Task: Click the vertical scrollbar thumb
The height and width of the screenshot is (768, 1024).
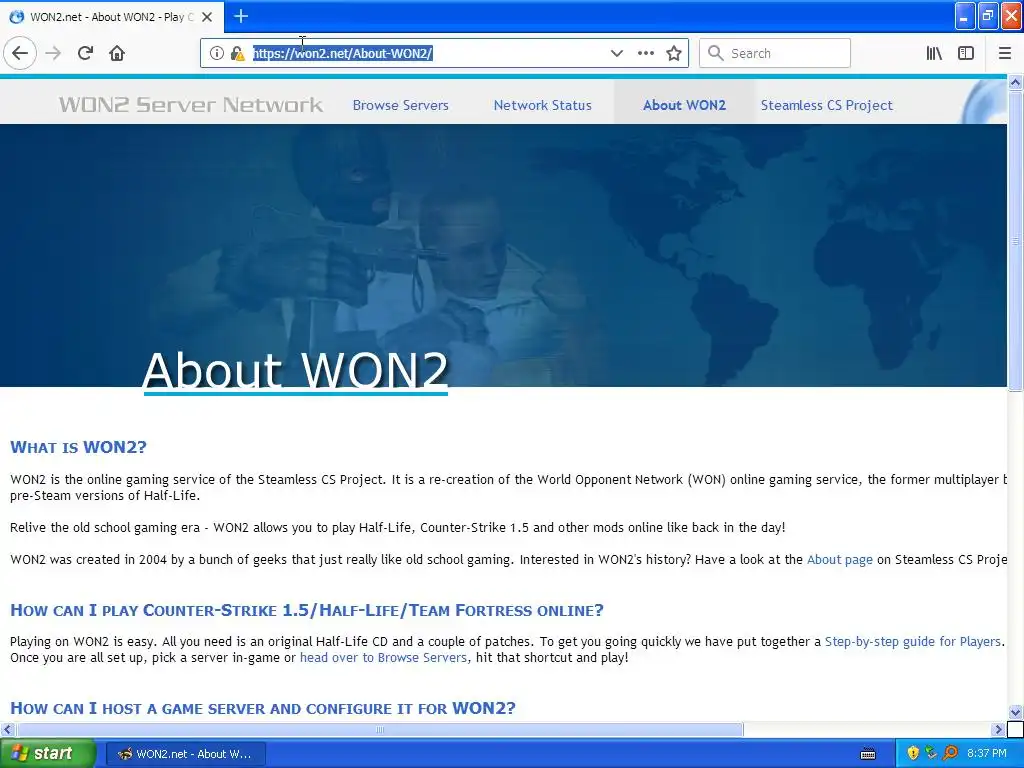Action: [x=1015, y=242]
